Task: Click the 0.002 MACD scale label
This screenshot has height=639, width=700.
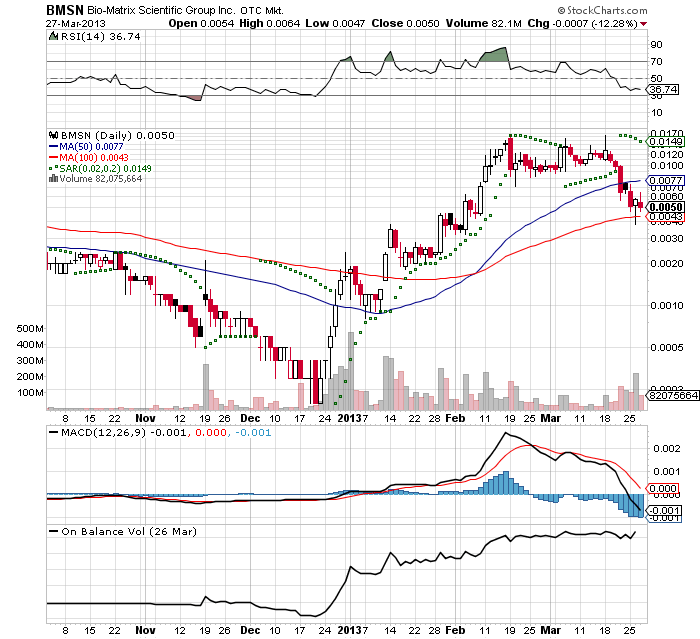Action: click(667, 448)
